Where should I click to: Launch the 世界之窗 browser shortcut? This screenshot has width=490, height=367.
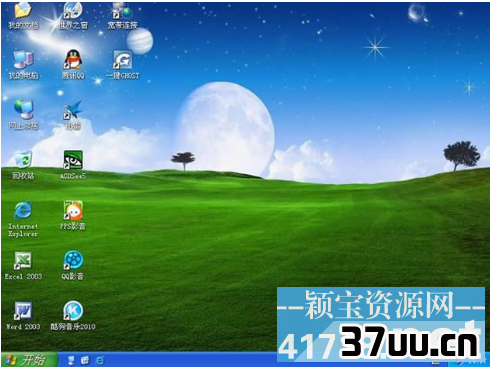point(73,11)
